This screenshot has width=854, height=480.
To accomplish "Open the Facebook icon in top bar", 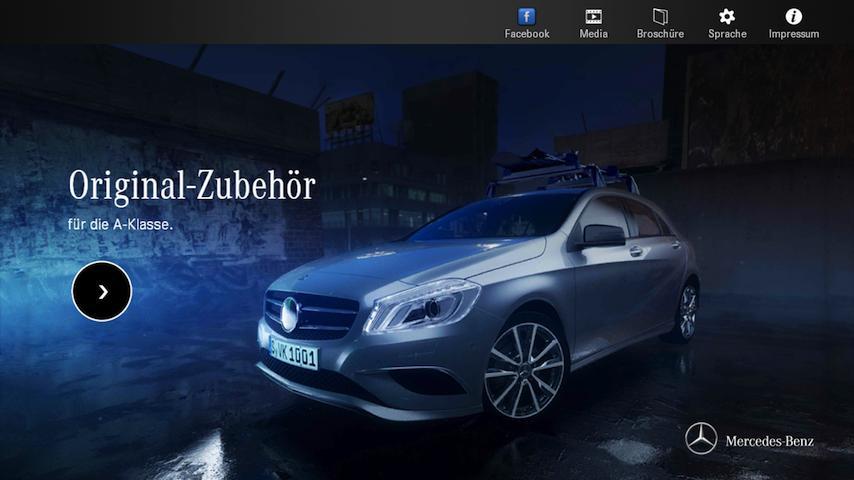I will click(x=526, y=16).
